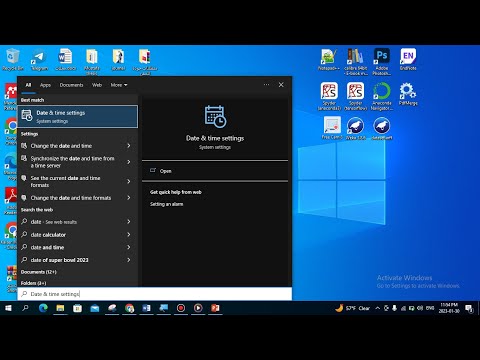Image resolution: width=480 pixels, height=360 pixels.
Task: Close the search panel with X
Action: coord(281,85)
